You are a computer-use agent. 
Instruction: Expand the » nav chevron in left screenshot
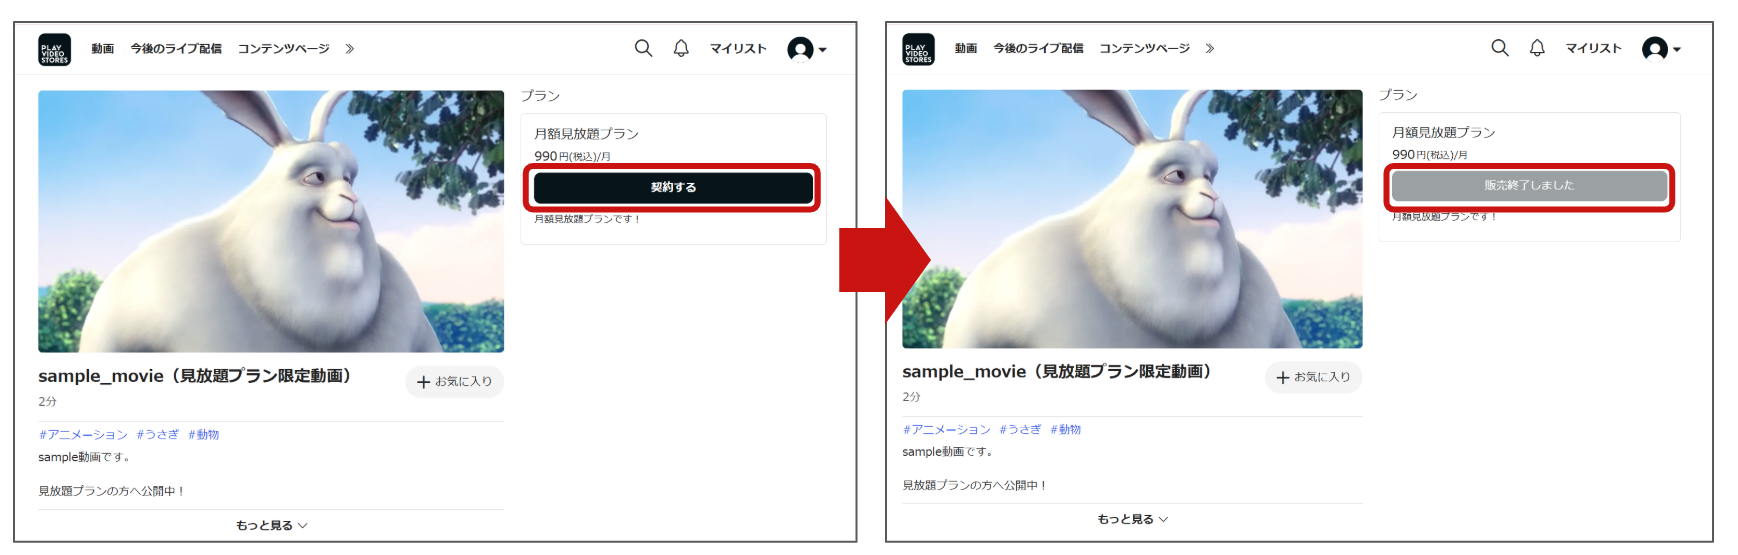[x=350, y=48]
